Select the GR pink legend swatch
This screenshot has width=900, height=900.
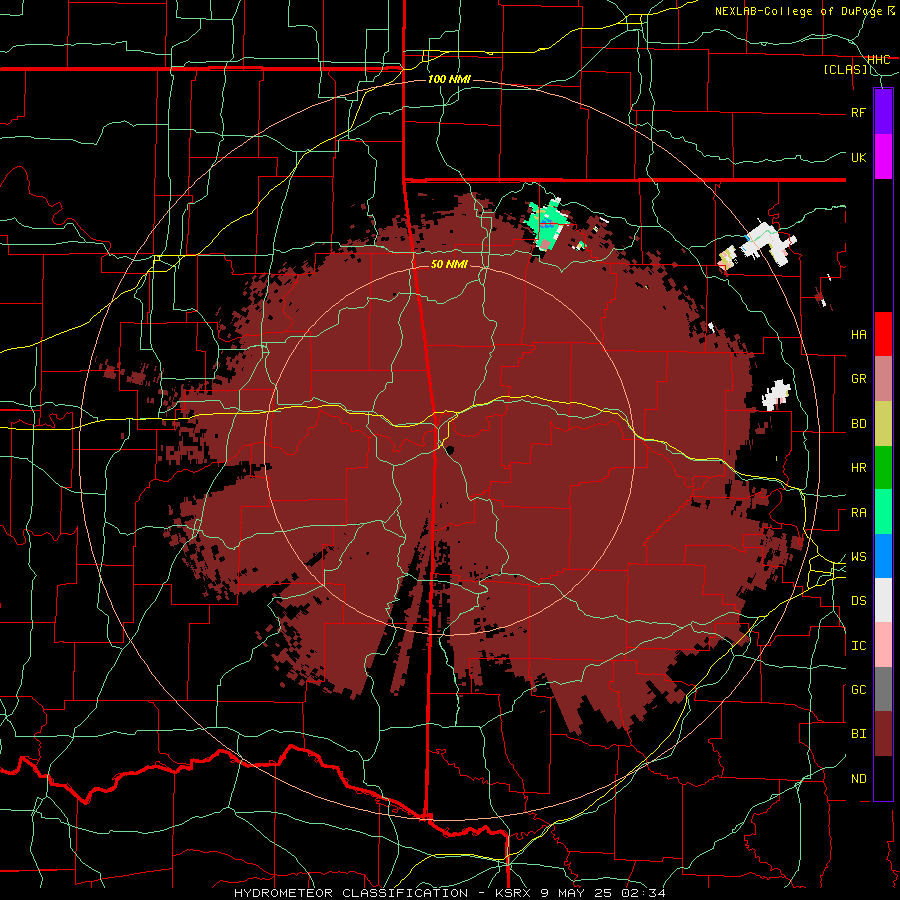[883, 378]
